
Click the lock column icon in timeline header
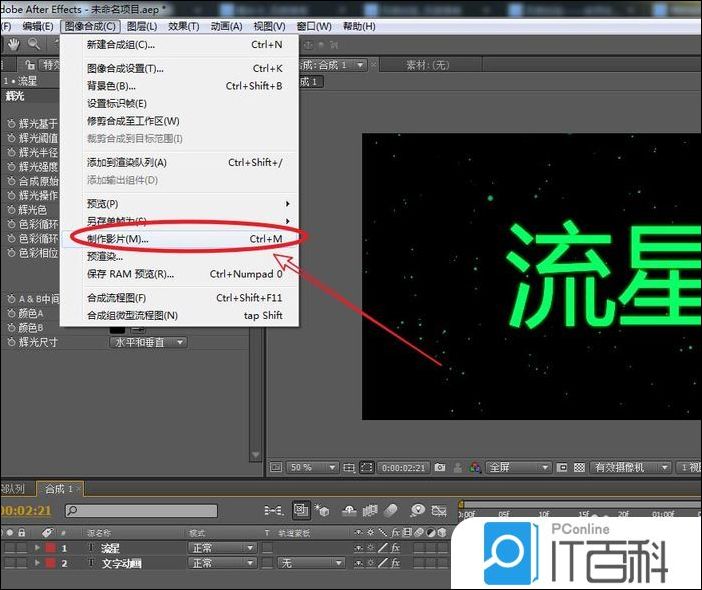click(21, 533)
